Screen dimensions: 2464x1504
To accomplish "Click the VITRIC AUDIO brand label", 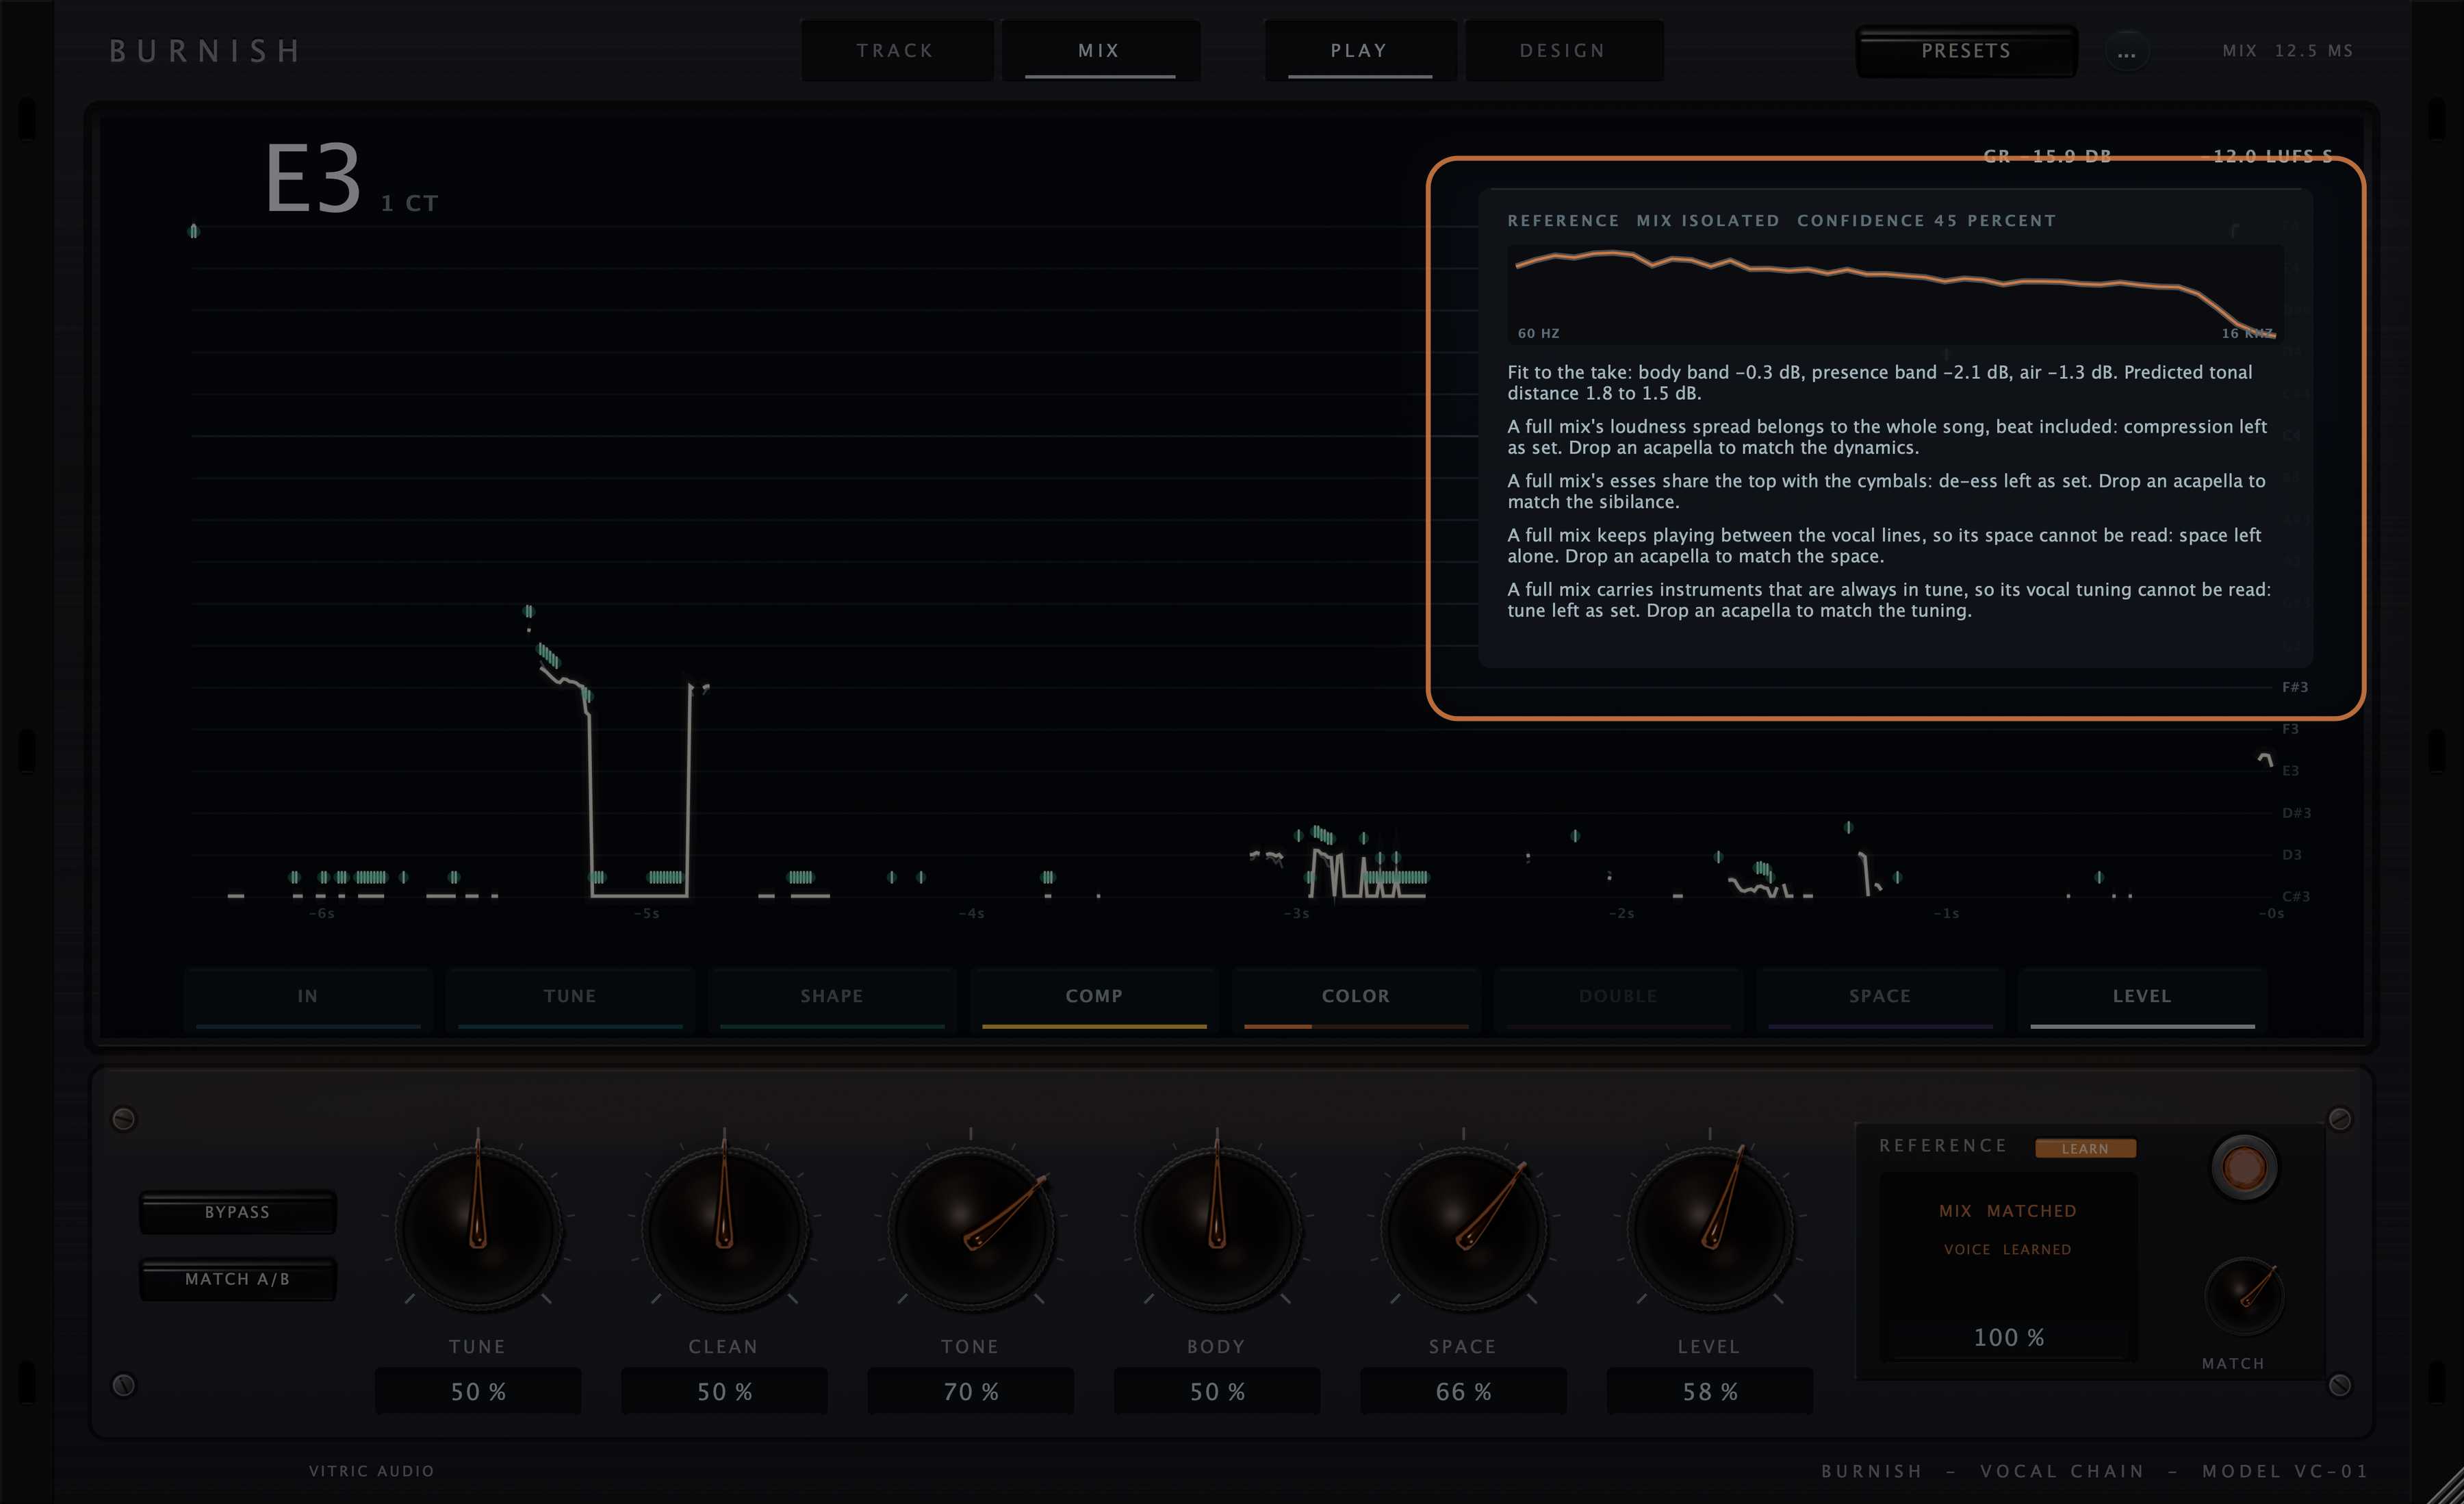I will [371, 1471].
